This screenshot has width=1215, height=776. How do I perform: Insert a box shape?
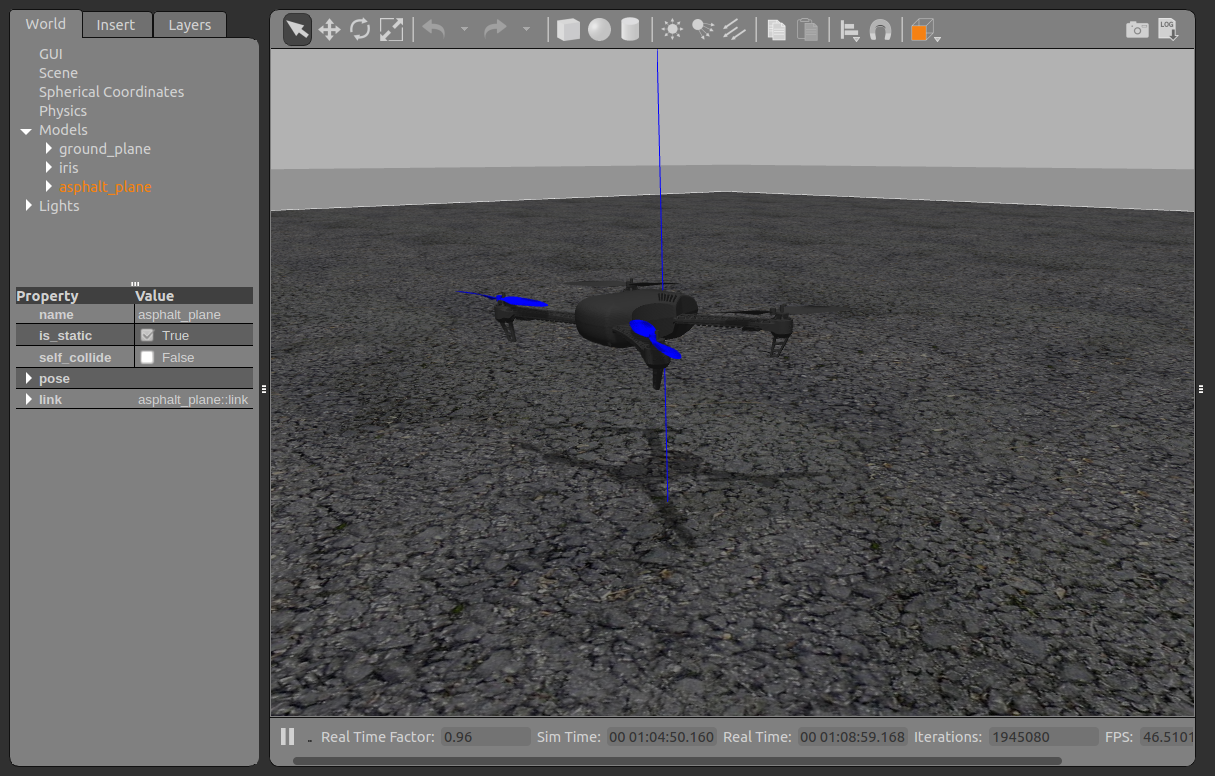click(568, 30)
